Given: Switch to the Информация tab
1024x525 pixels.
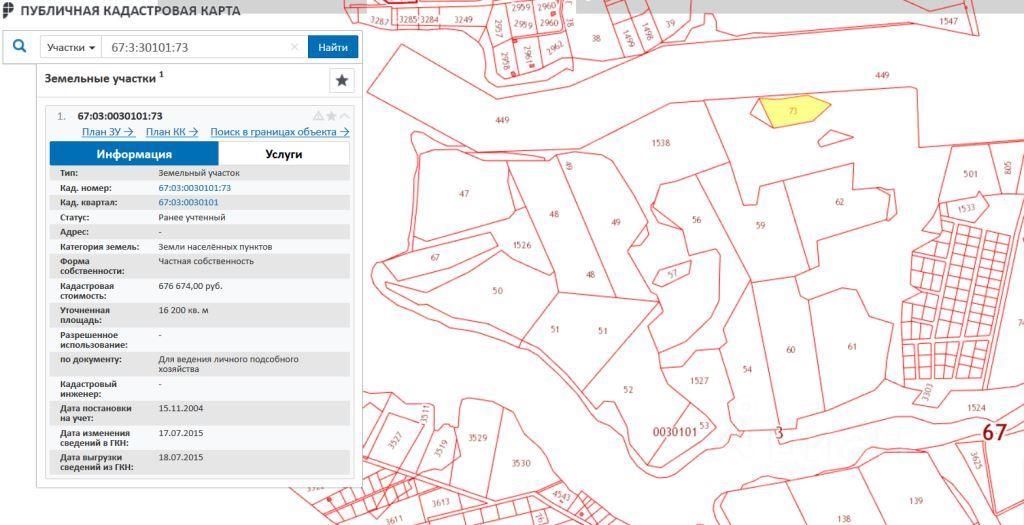Looking at the screenshot, I should [x=134, y=154].
